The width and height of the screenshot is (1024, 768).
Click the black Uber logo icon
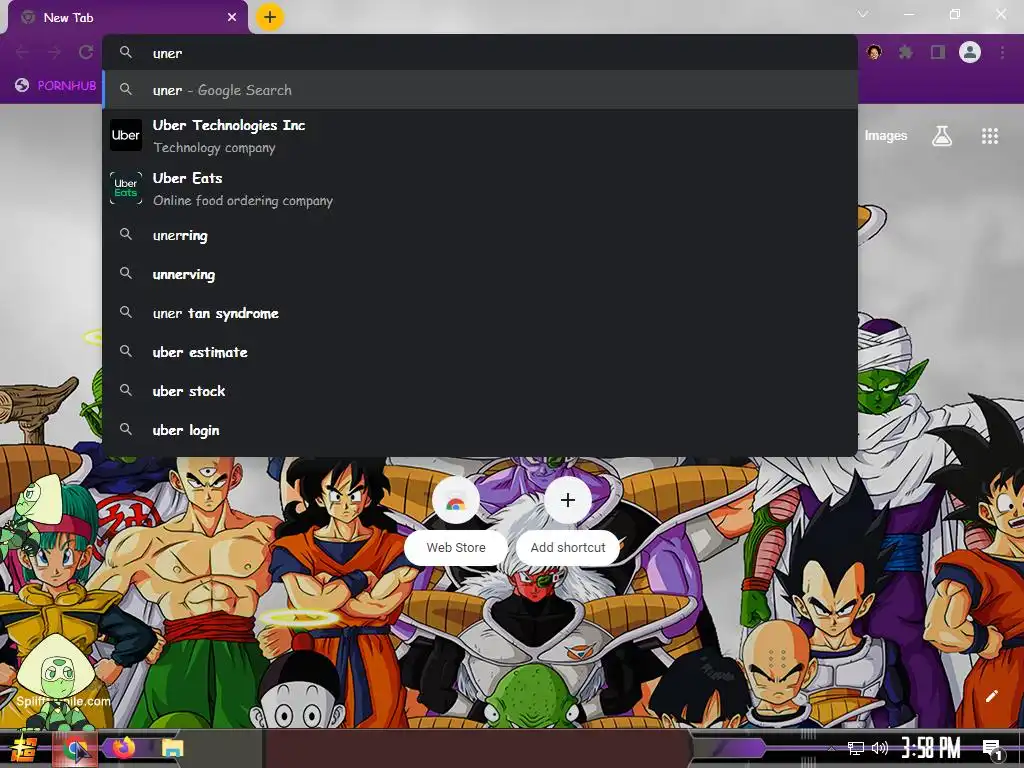coord(126,135)
